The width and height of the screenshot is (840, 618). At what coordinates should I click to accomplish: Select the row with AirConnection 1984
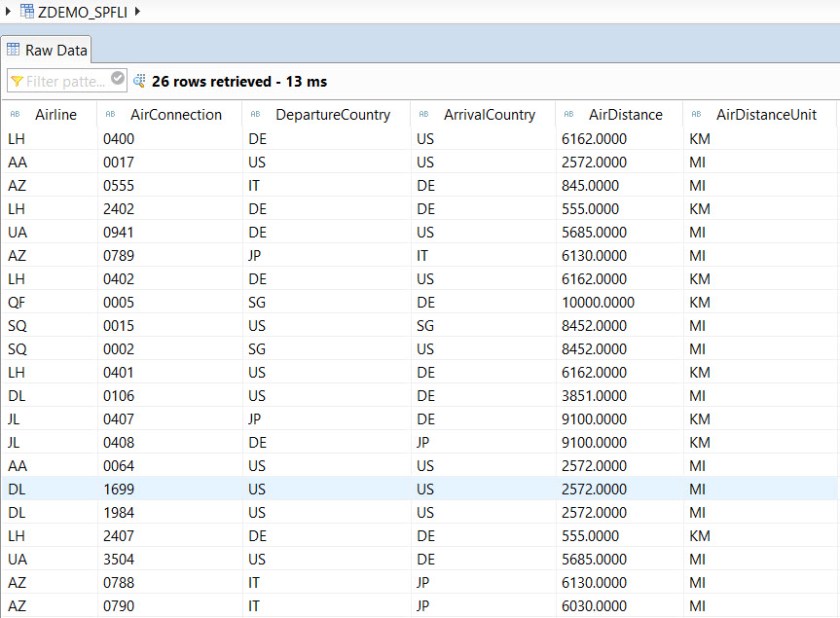tap(118, 512)
